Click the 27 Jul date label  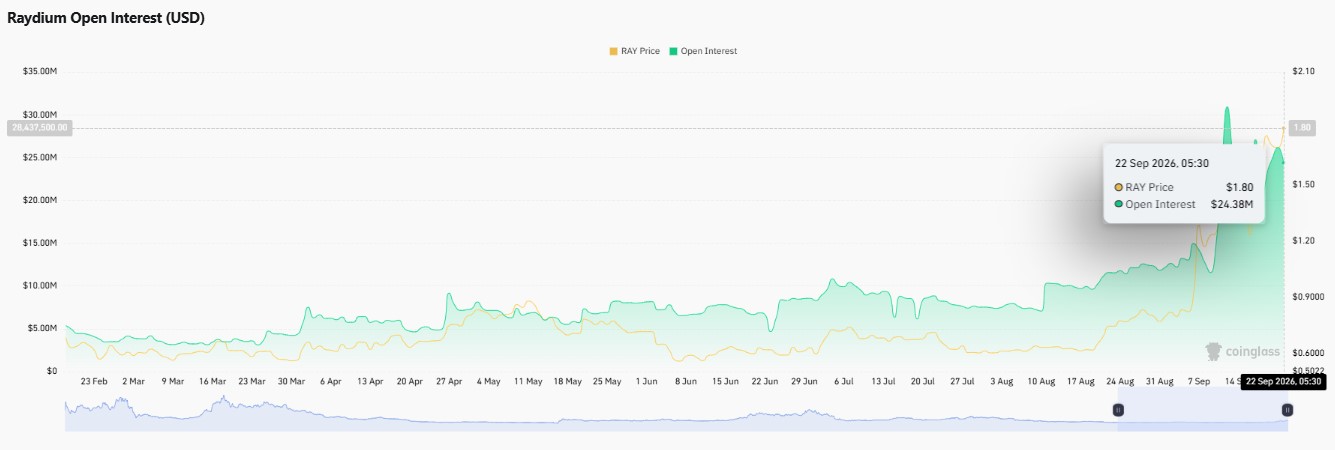[961, 382]
